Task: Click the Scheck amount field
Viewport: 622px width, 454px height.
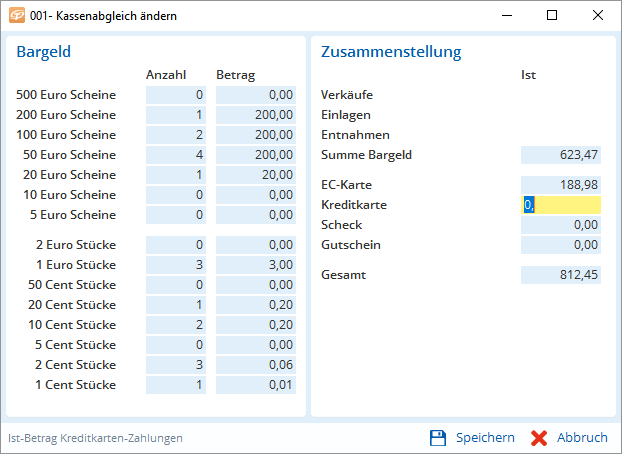Action: 561,225
